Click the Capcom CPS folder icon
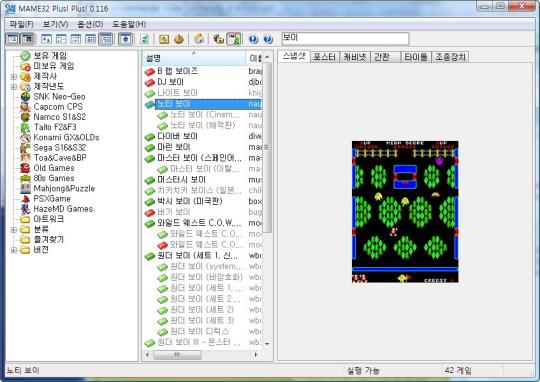This screenshot has height=382, width=540. (x=25, y=107)
